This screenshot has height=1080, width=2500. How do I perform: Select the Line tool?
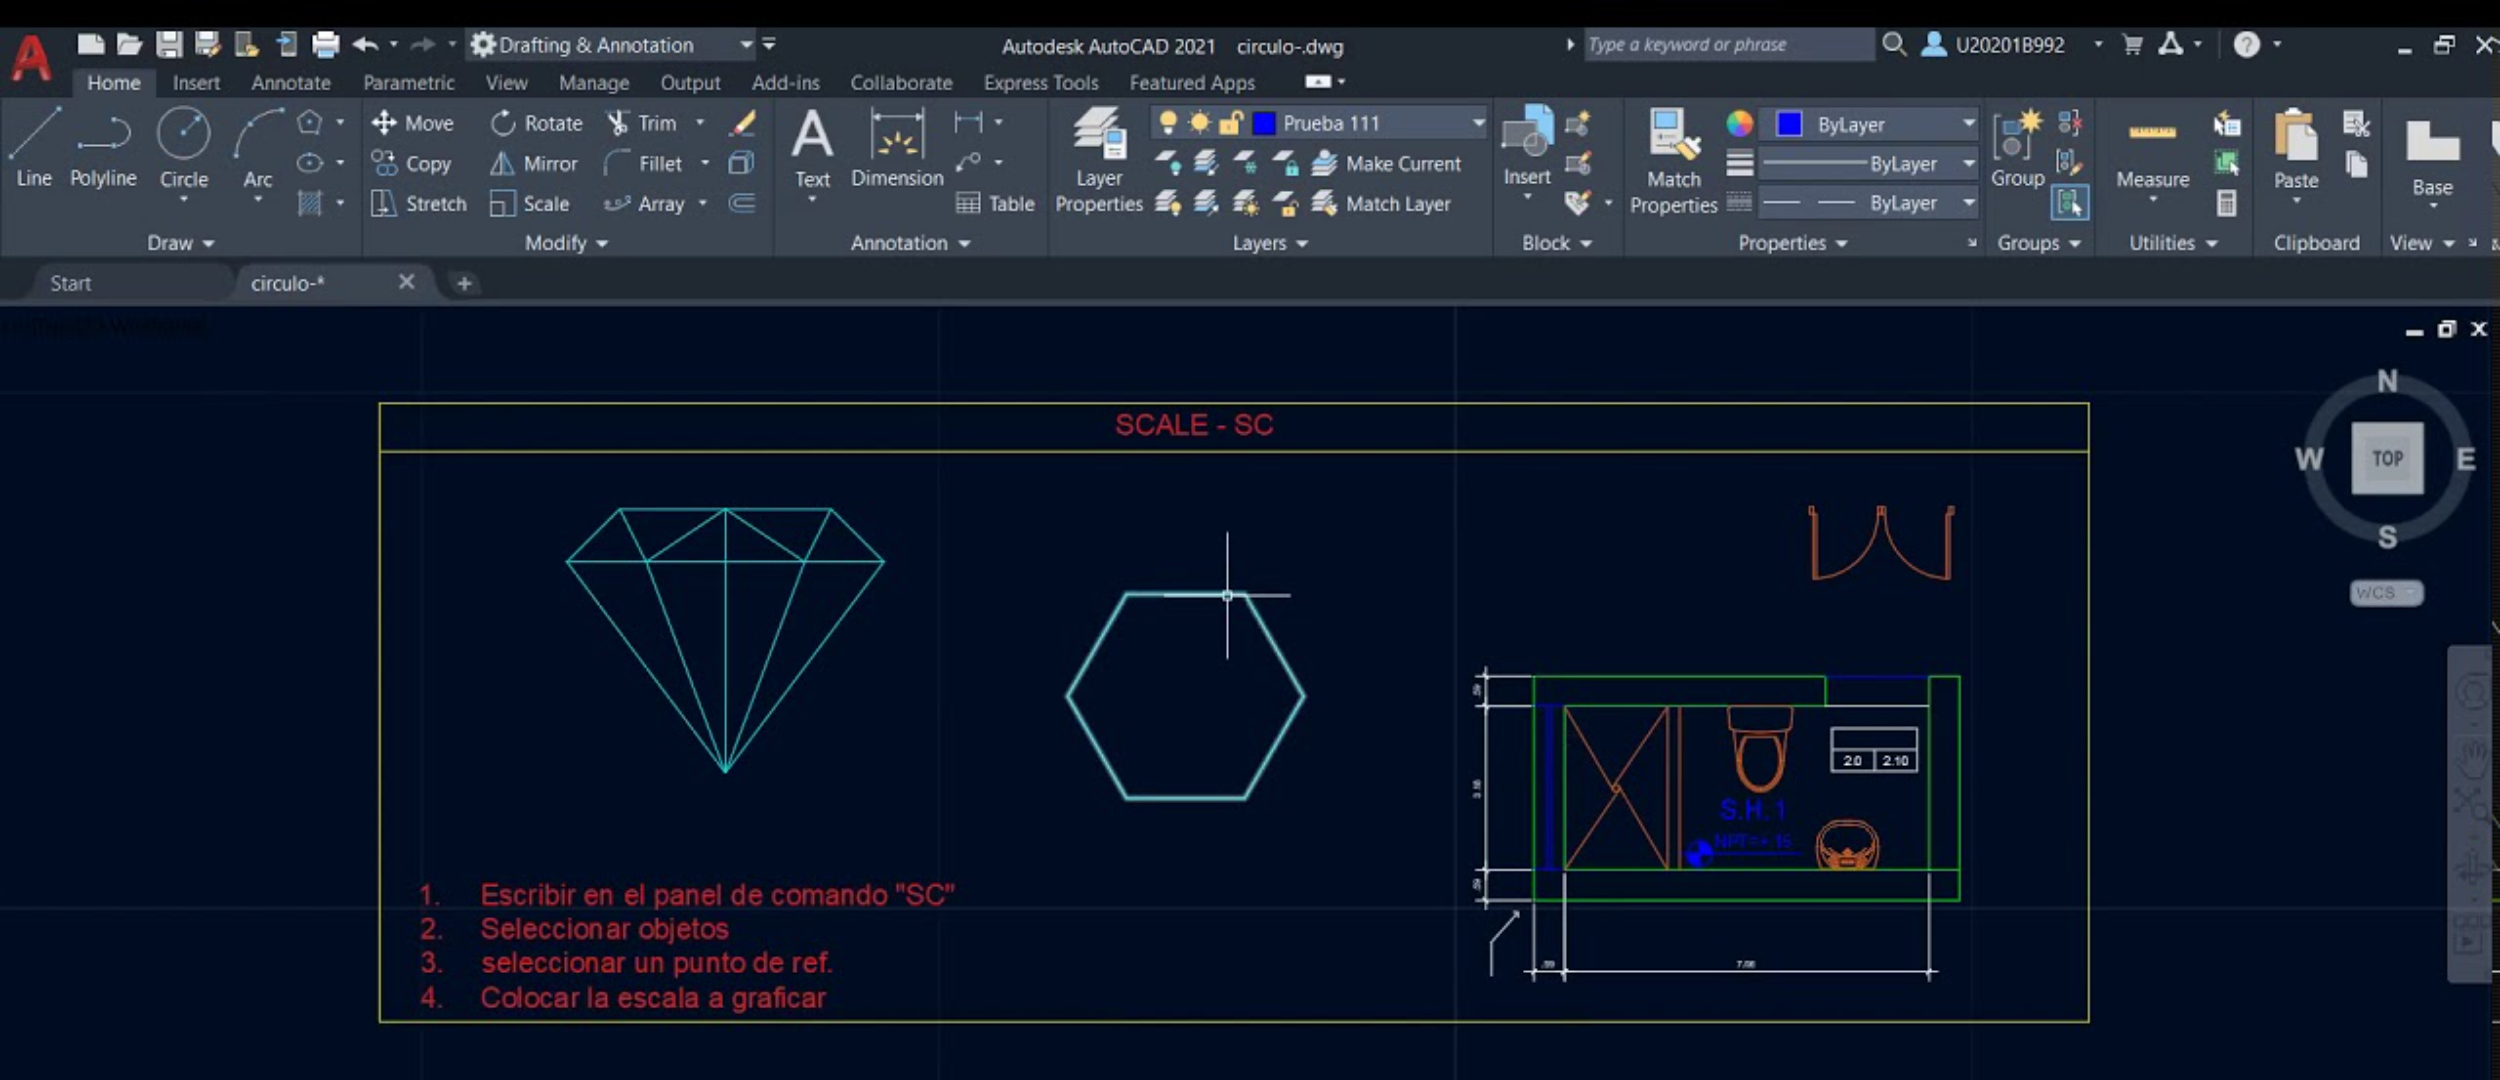(x=33, y=150)
